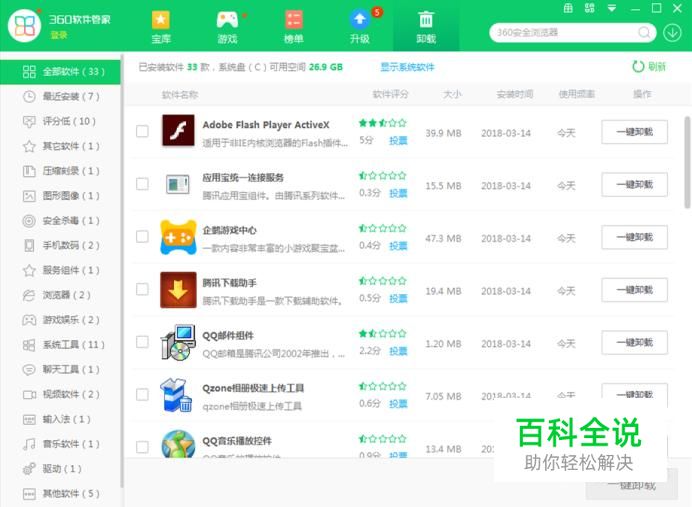Viewport: 692px width, 507px height.
Task: Click the software list vertical scrollbar
Action: (687, 162)
